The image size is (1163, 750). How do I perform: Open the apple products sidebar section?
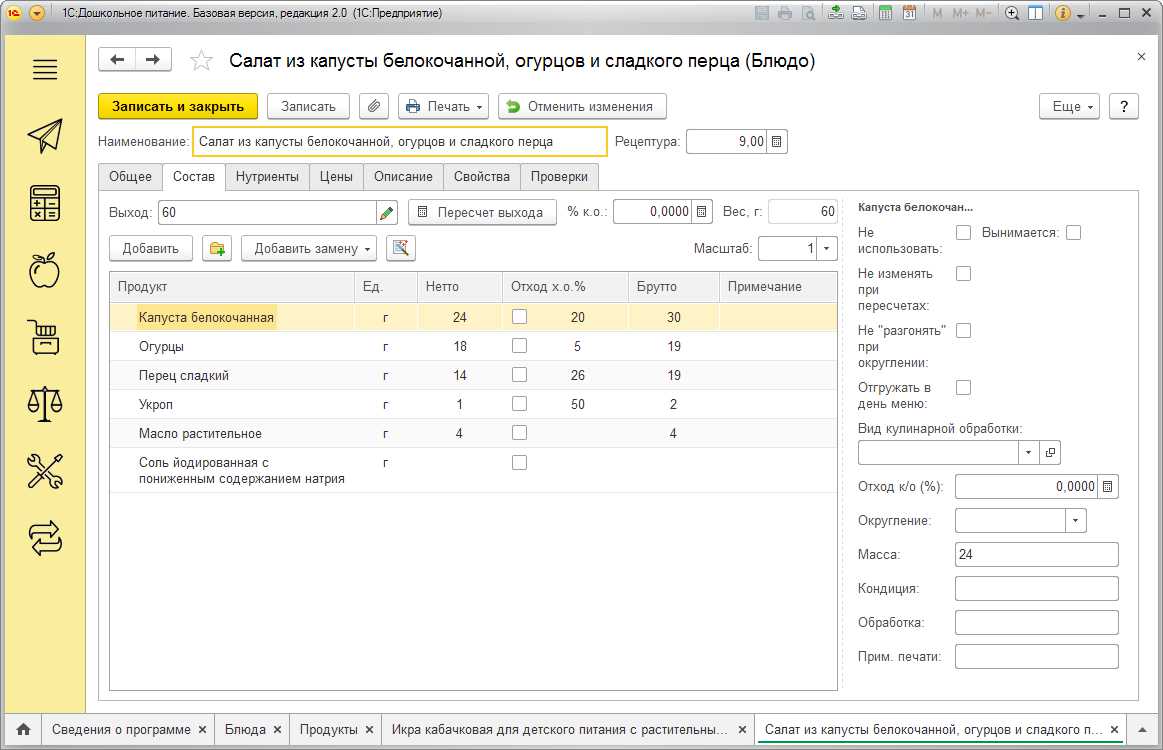coord(45,270)
